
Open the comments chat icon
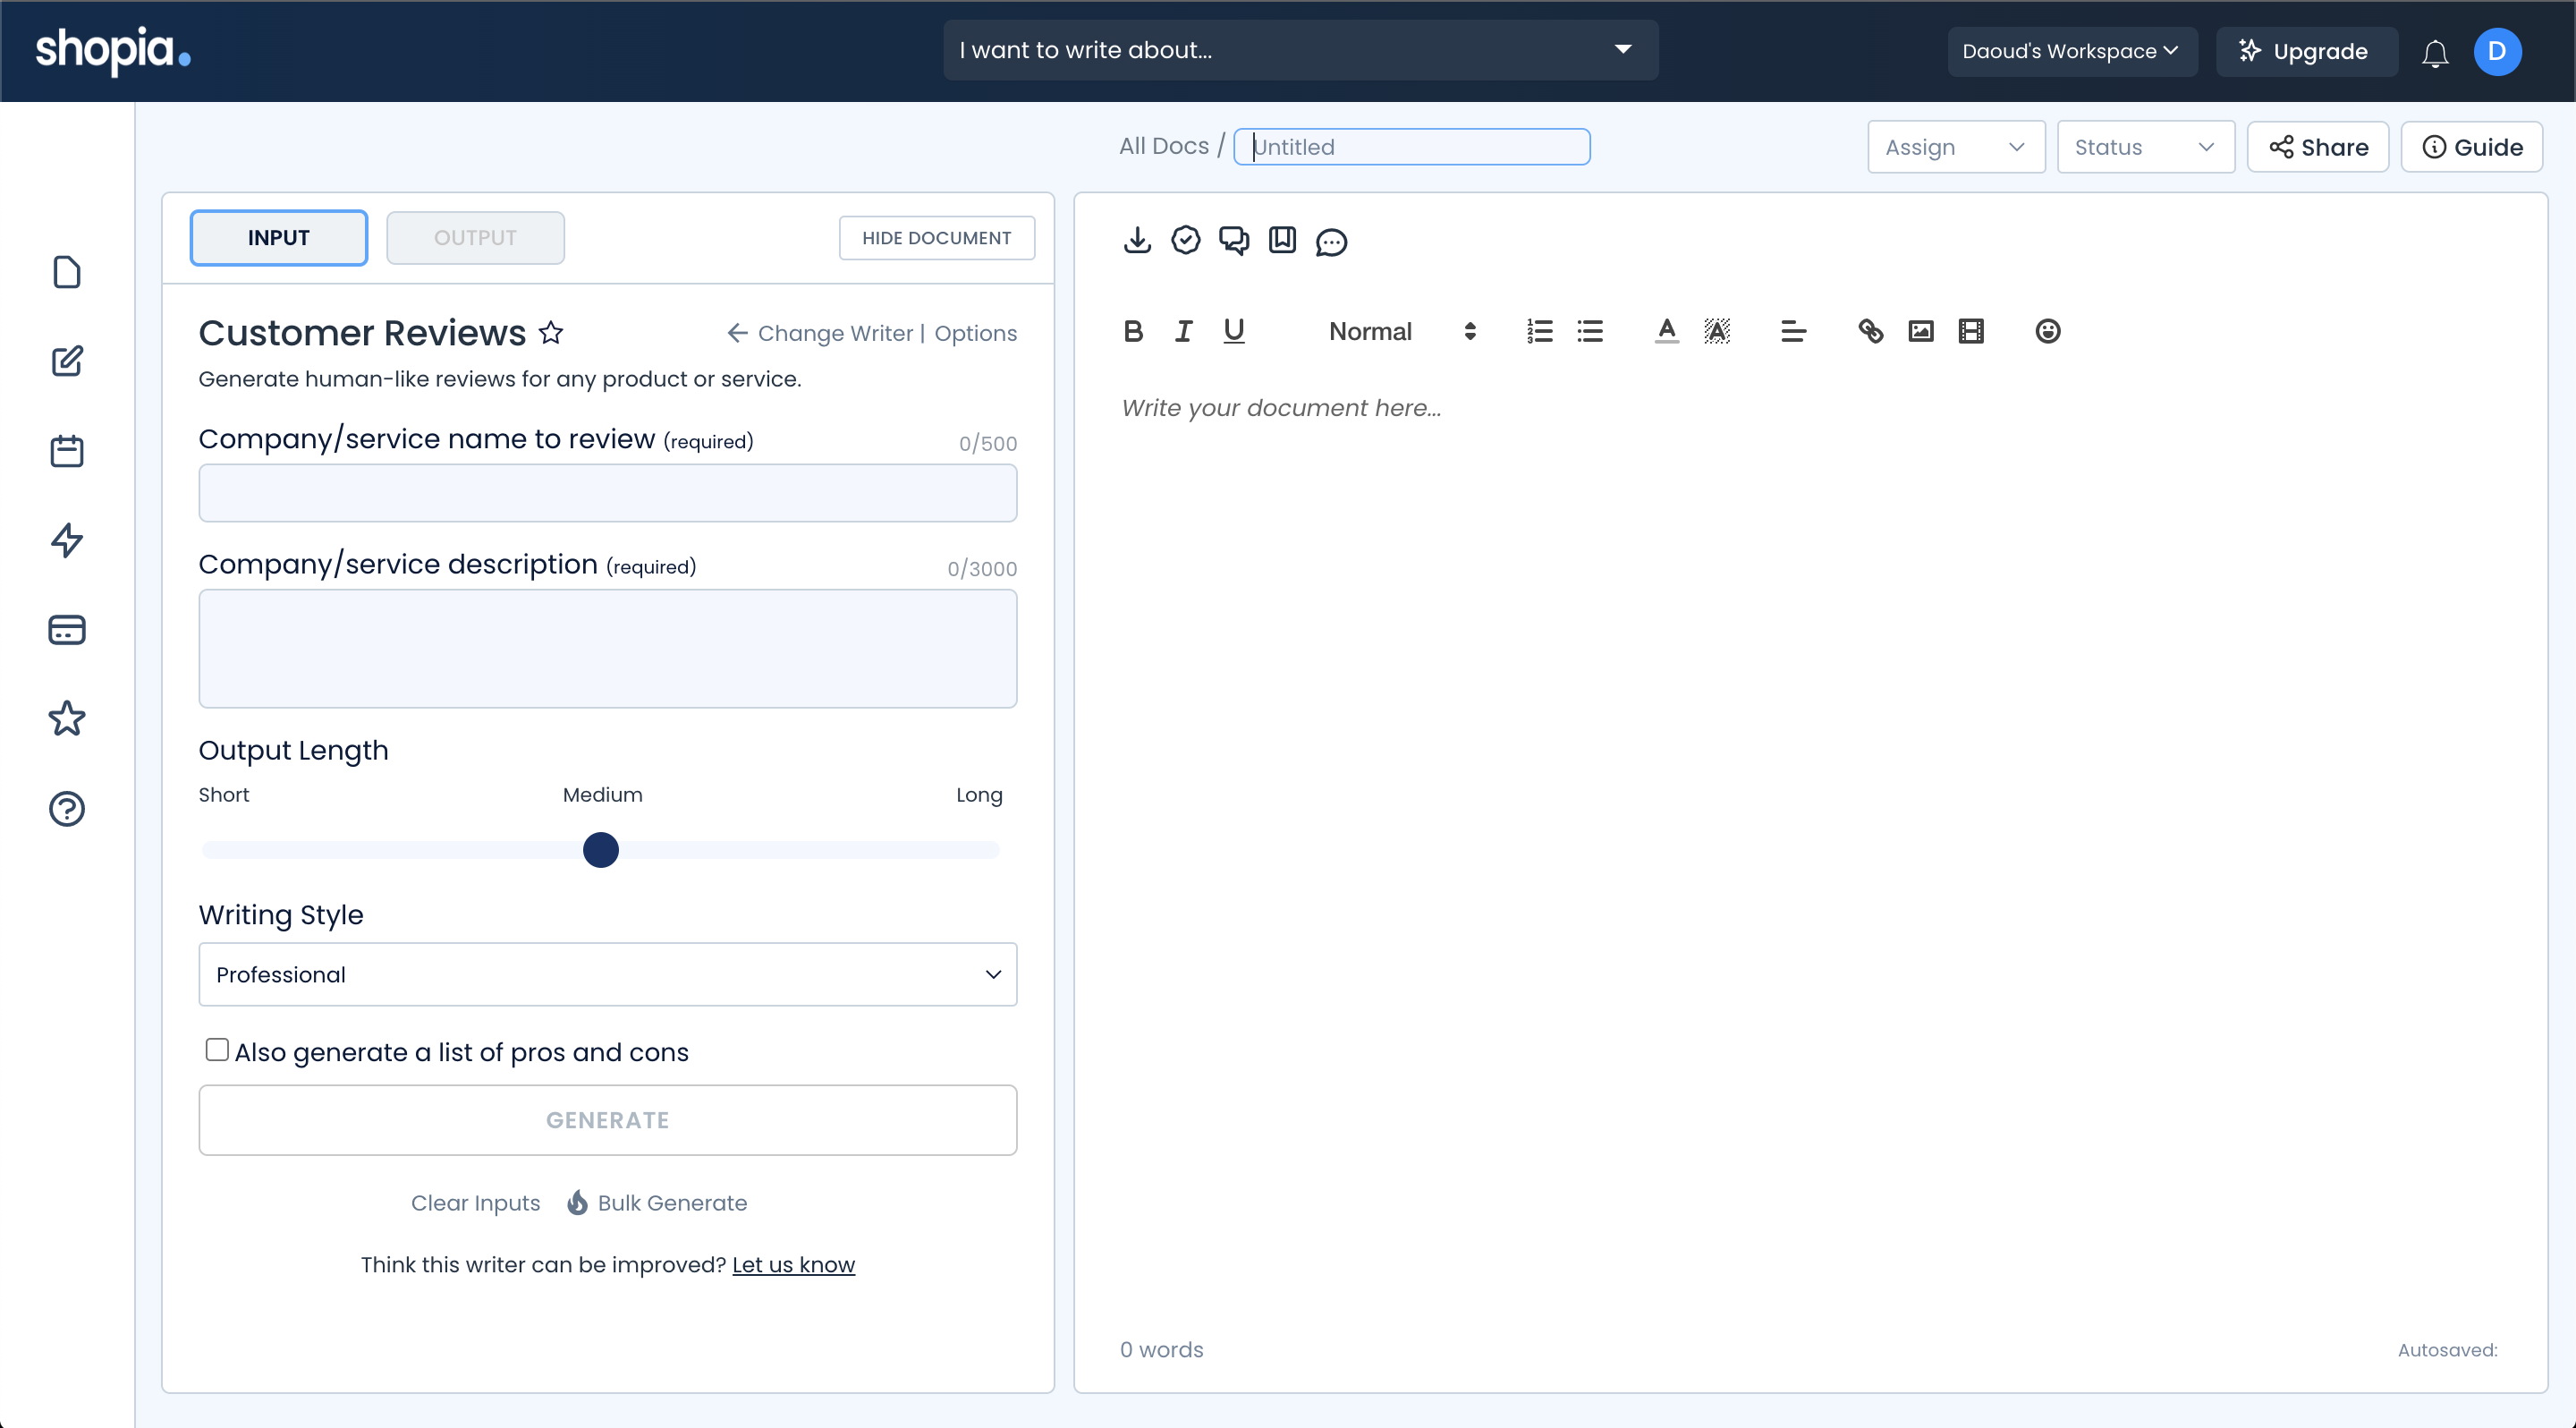(x=1233, y=240)
